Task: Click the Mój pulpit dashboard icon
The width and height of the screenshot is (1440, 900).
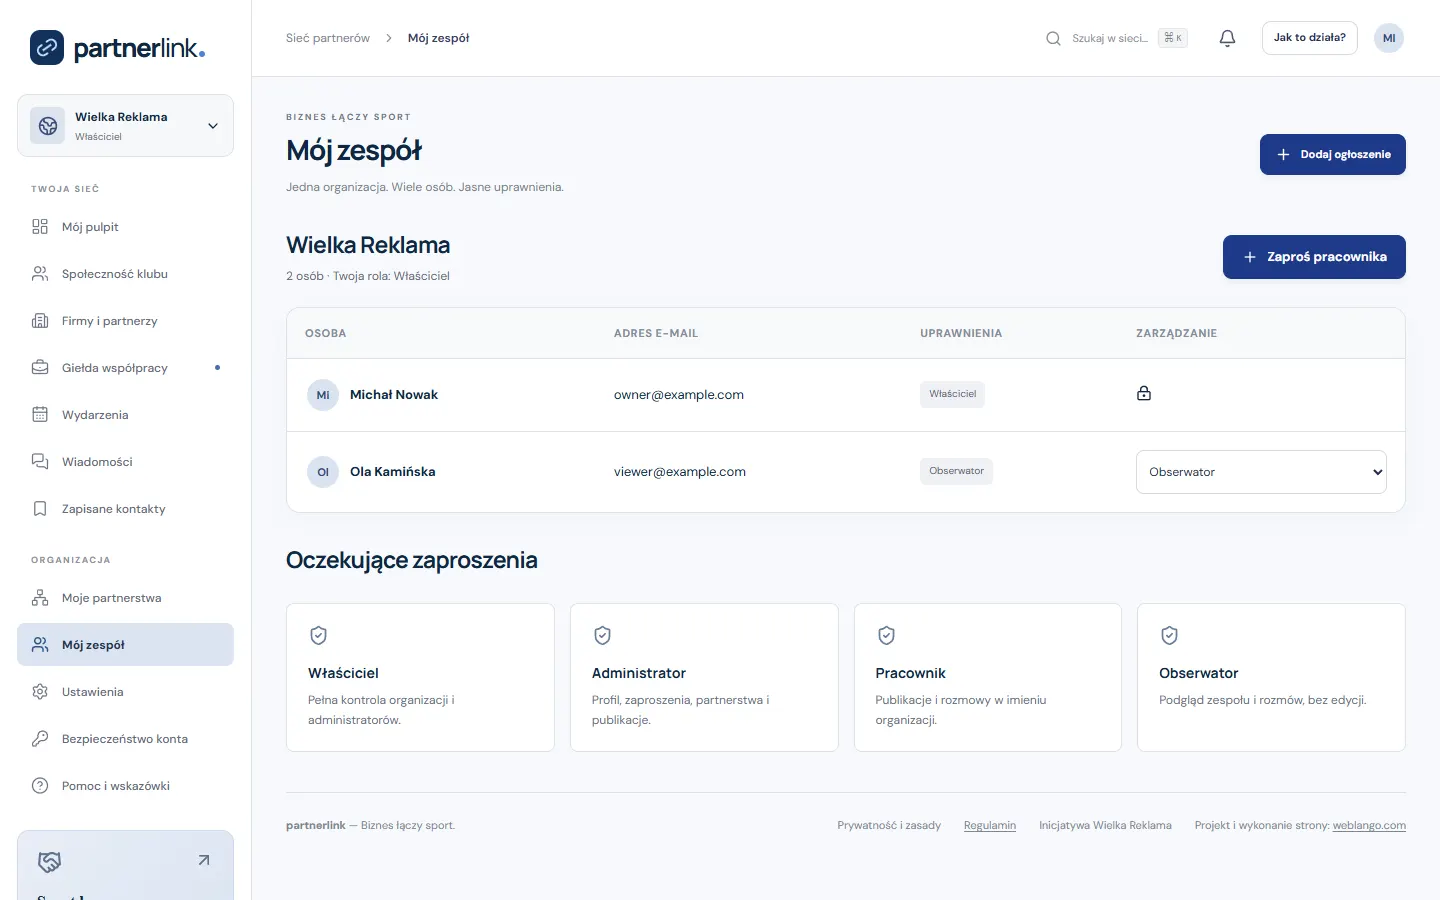Action: click(40, 227)
